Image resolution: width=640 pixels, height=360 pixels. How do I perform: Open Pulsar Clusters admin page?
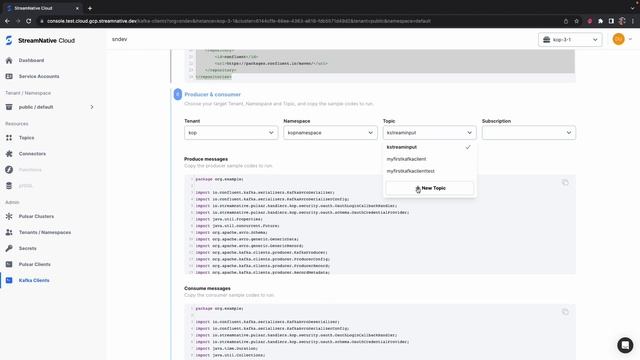pos(36,216)
